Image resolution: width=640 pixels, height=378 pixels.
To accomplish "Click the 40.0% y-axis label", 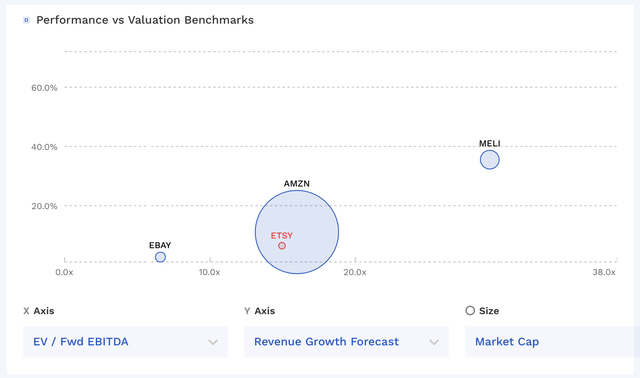I will pyautogui.click(x=44, y=147).
